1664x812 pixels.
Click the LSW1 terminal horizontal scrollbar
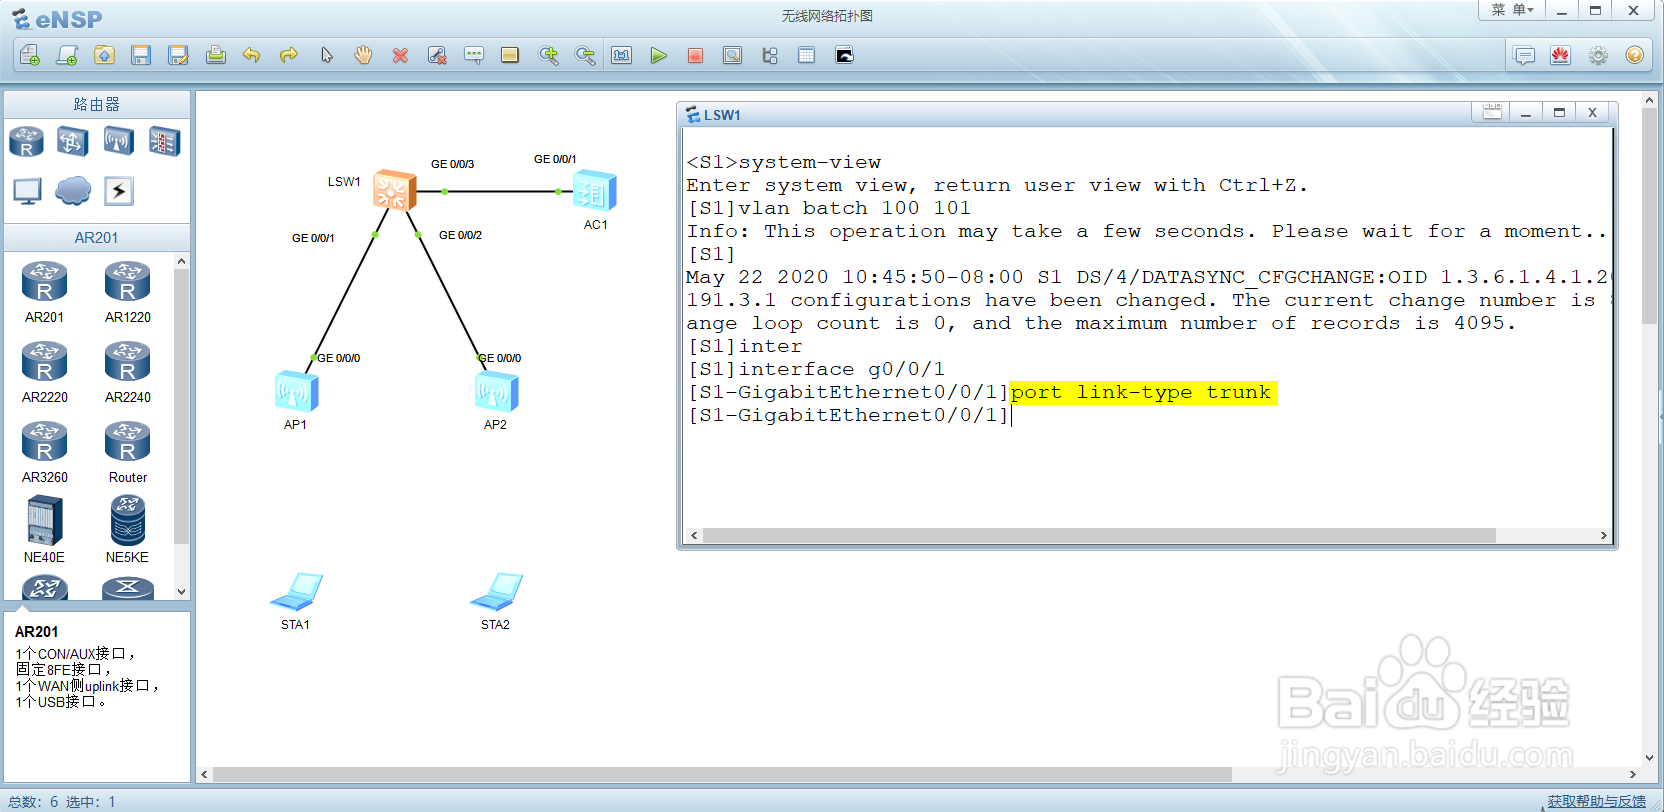coord(1098,536)
